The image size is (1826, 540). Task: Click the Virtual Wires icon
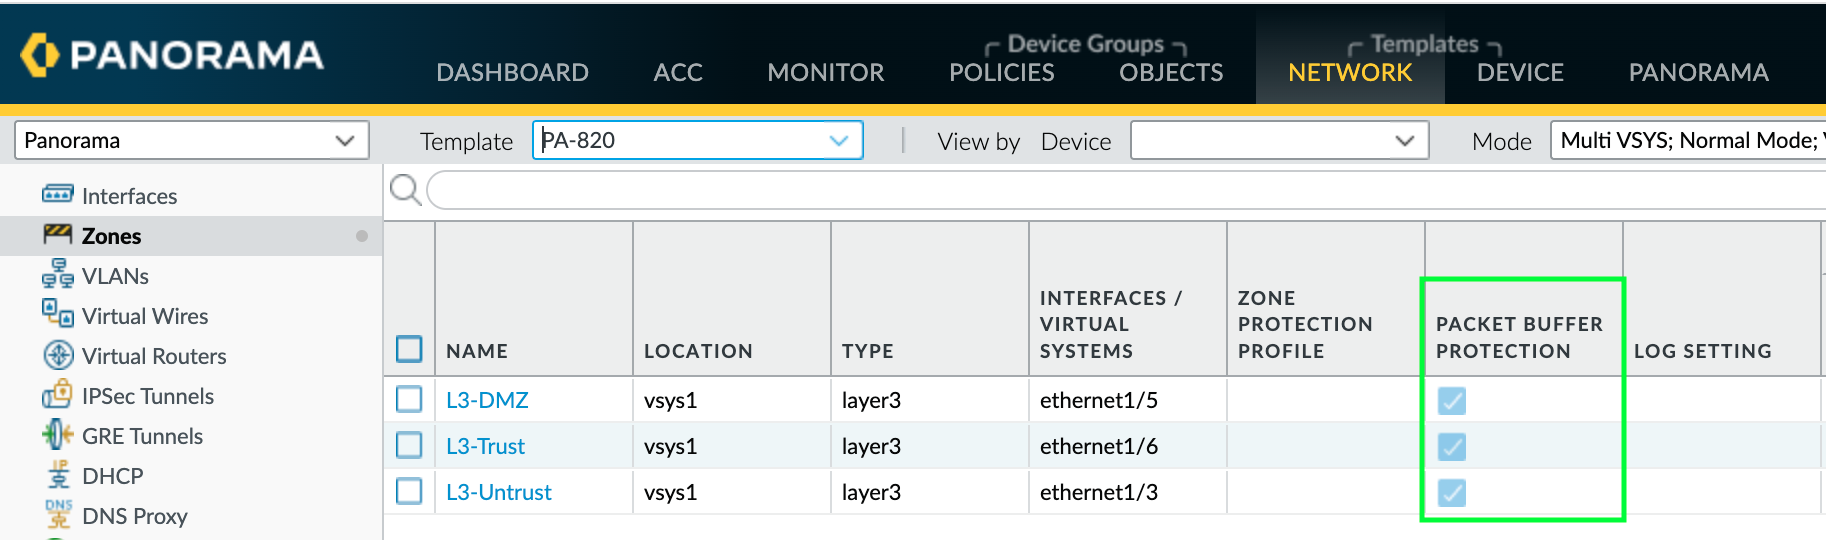57,314
